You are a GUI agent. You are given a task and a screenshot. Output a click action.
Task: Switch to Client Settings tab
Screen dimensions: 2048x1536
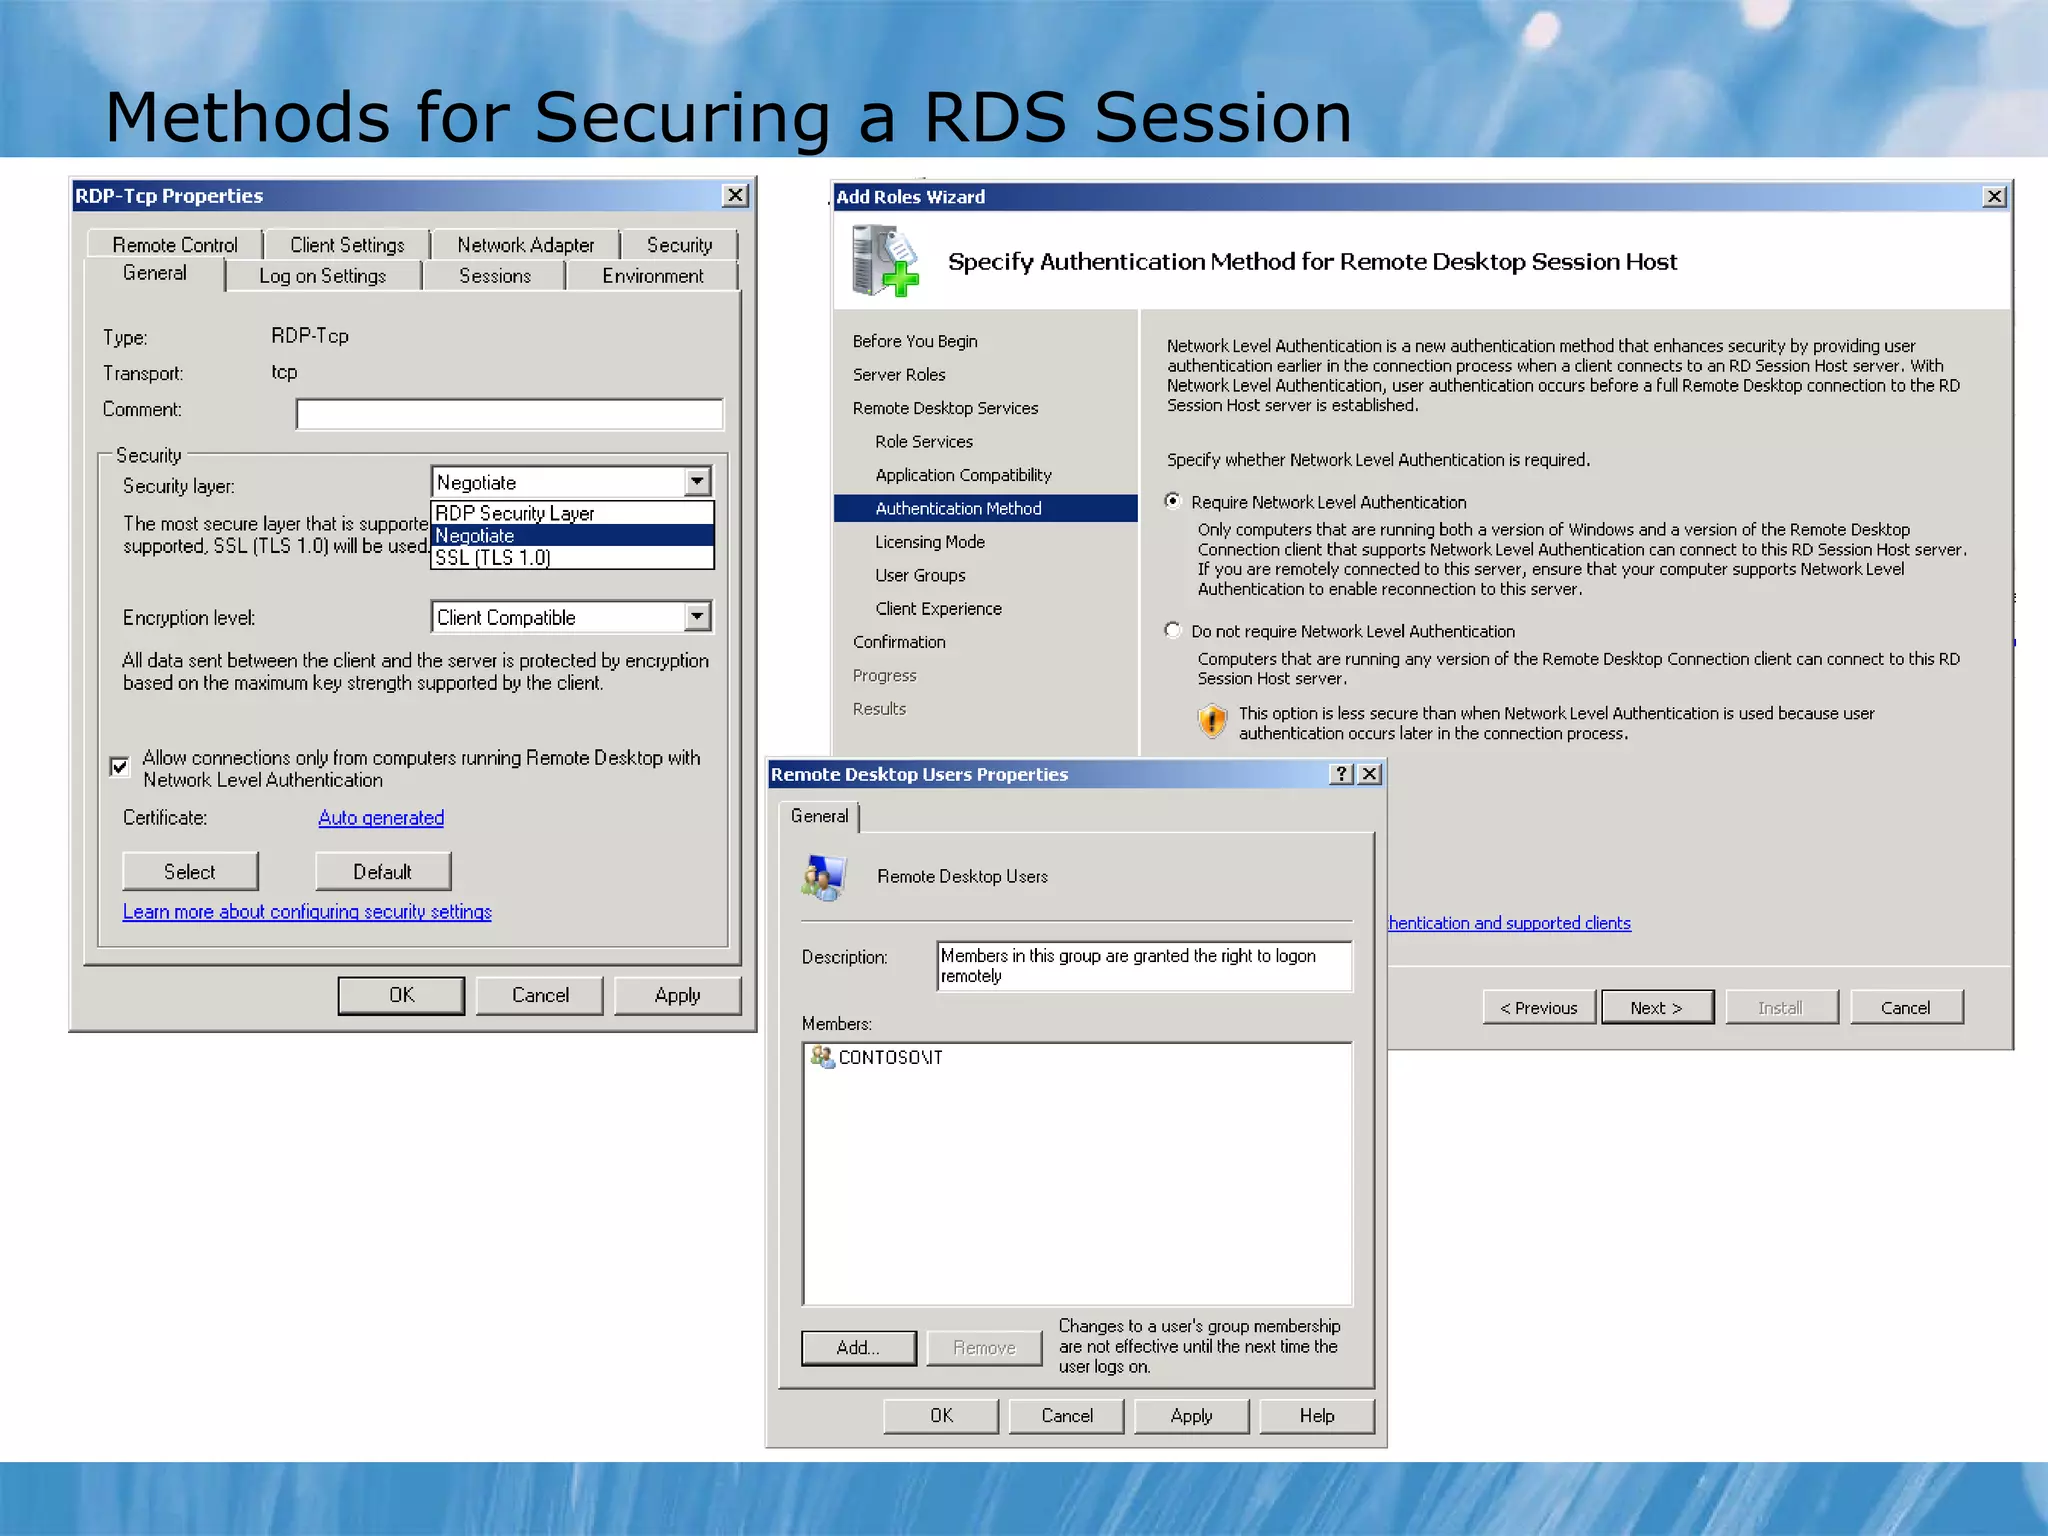347,245
